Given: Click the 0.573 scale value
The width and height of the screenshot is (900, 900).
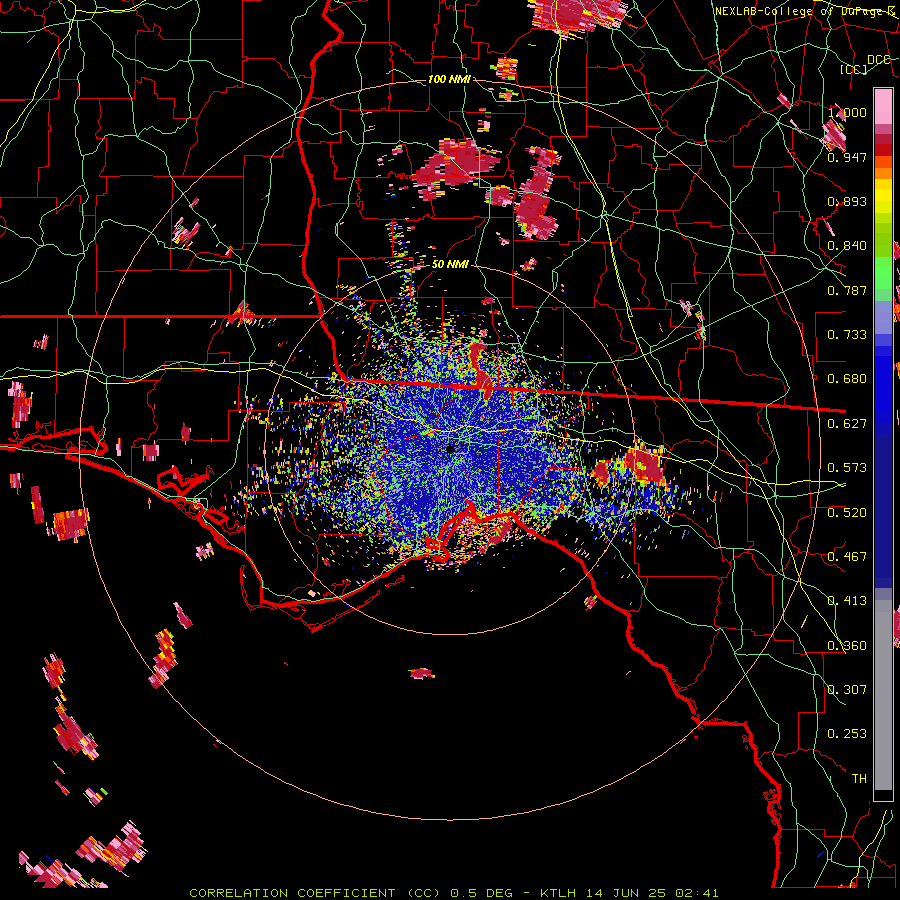Looking at the screenshot, I should coord(847,468).
